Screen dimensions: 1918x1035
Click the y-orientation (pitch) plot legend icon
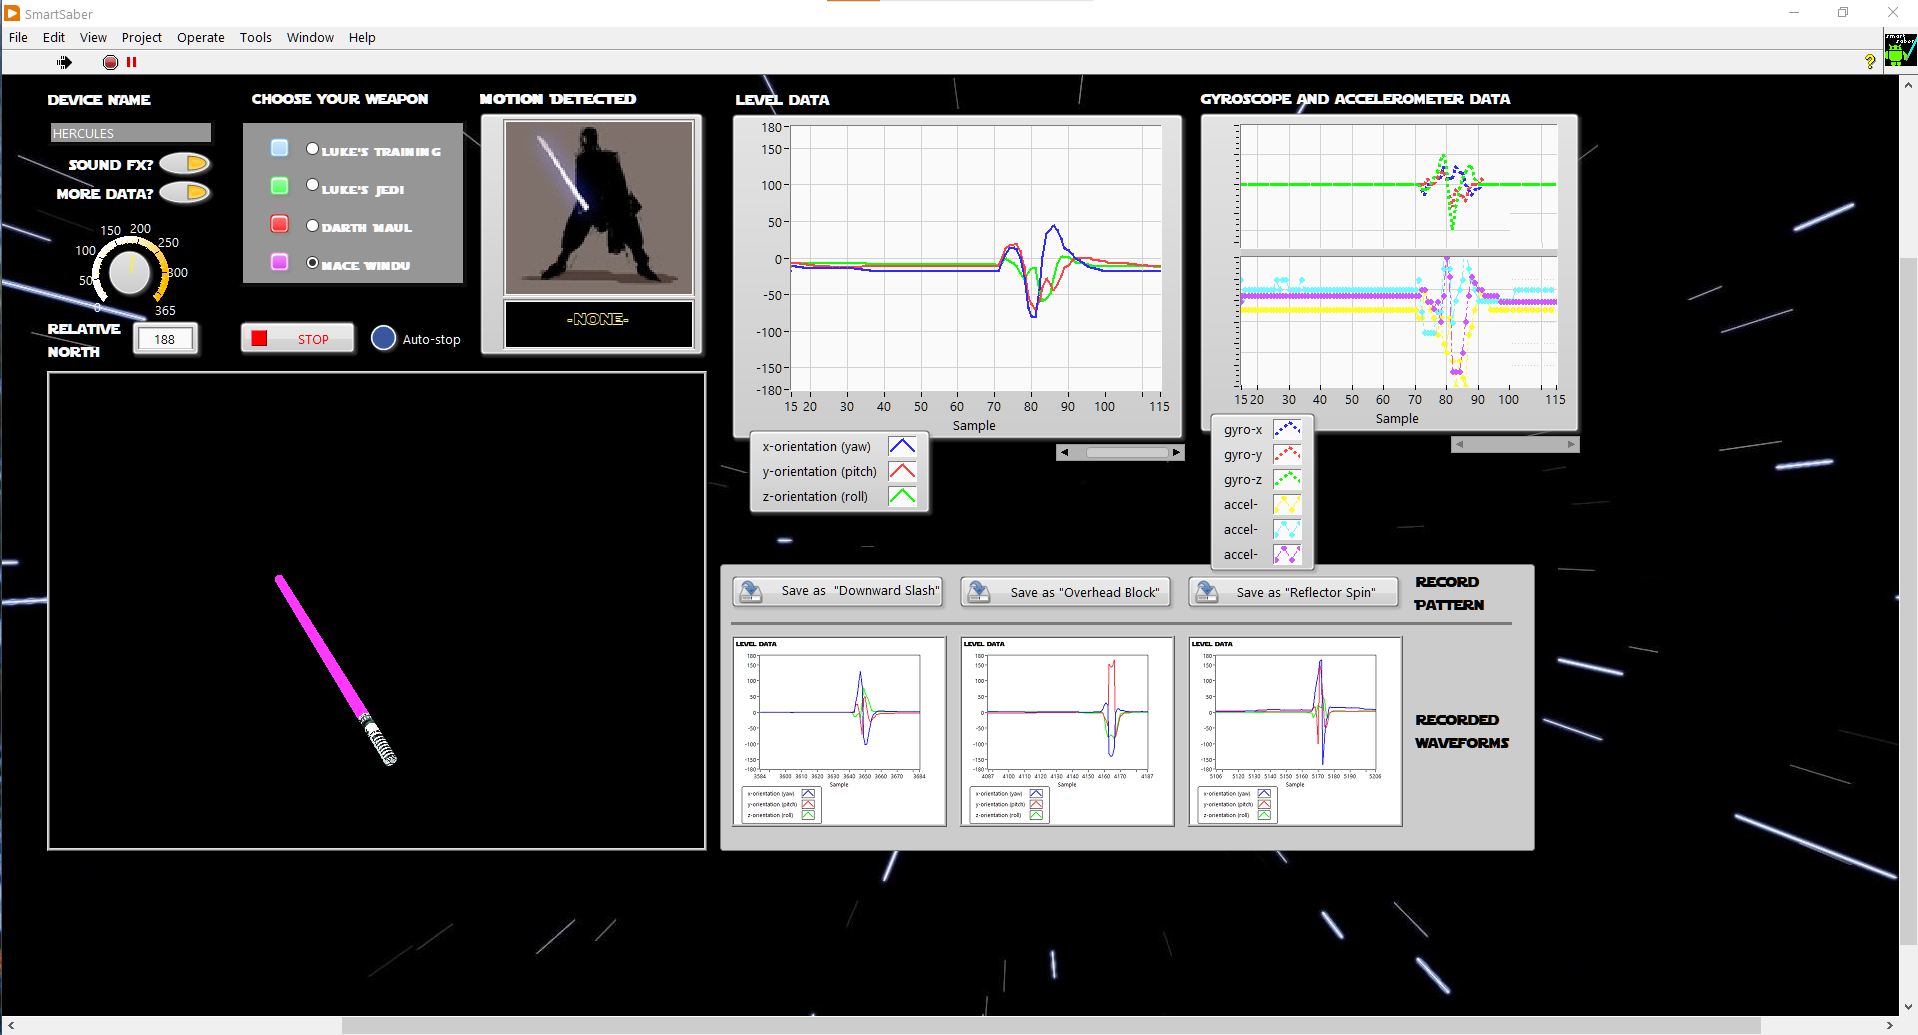[x=902, y=471]
